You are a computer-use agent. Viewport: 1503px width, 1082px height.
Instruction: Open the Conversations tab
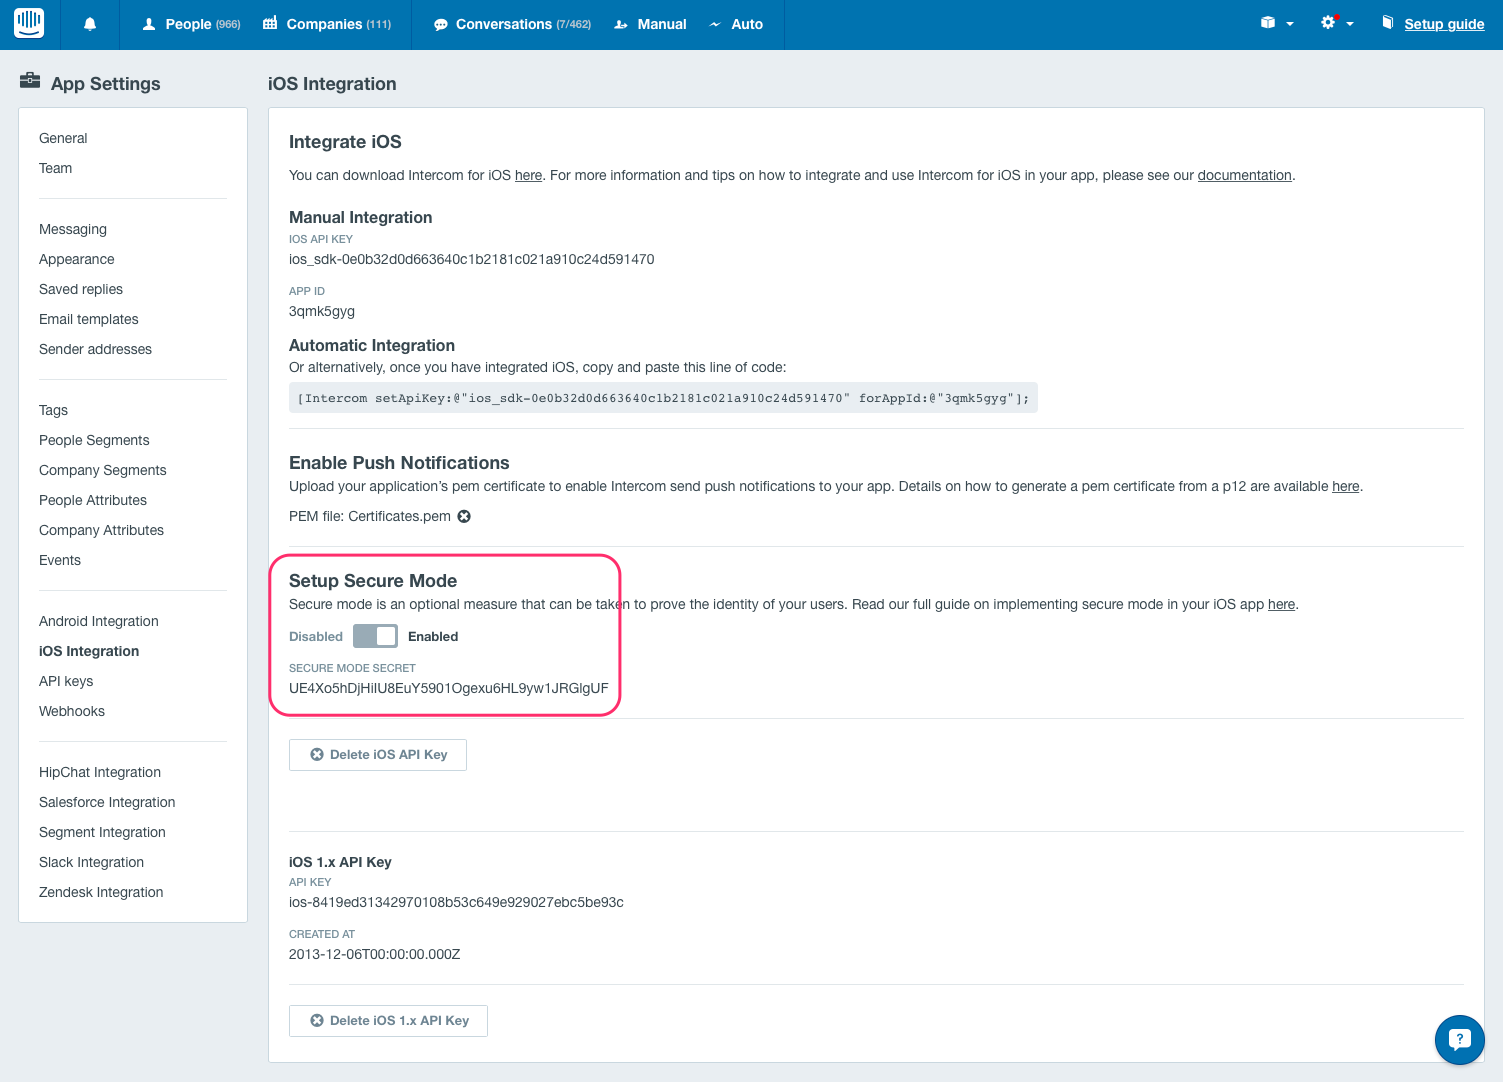pos(512,24)
